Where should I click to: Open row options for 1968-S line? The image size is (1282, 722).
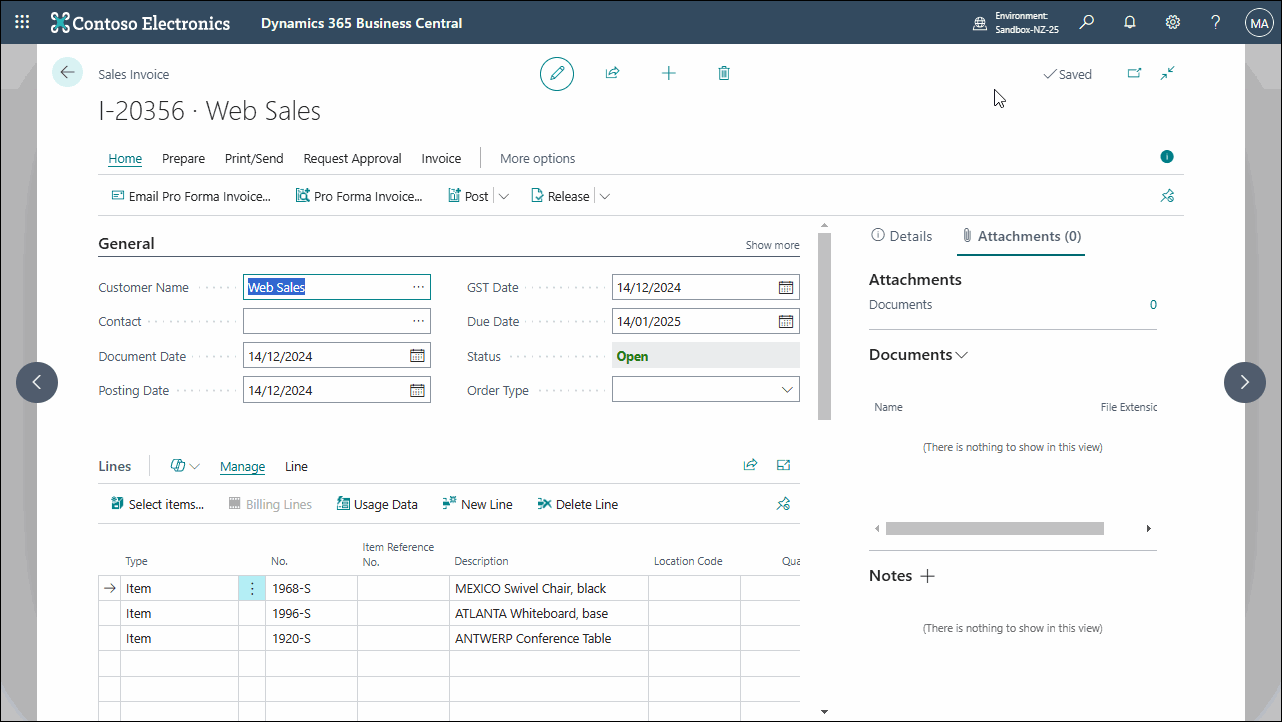(252, 588)
